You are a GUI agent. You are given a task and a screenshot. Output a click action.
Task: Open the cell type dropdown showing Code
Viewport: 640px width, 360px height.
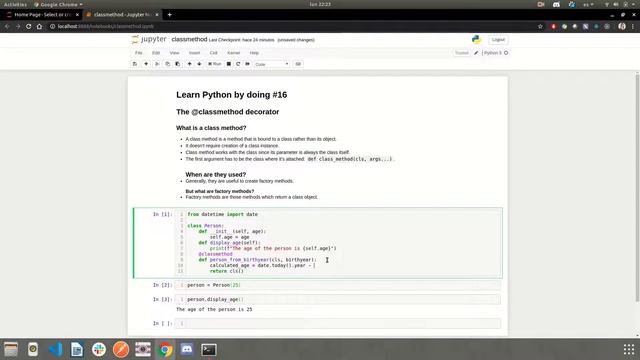pyautogui.click(x=271, y=64)
